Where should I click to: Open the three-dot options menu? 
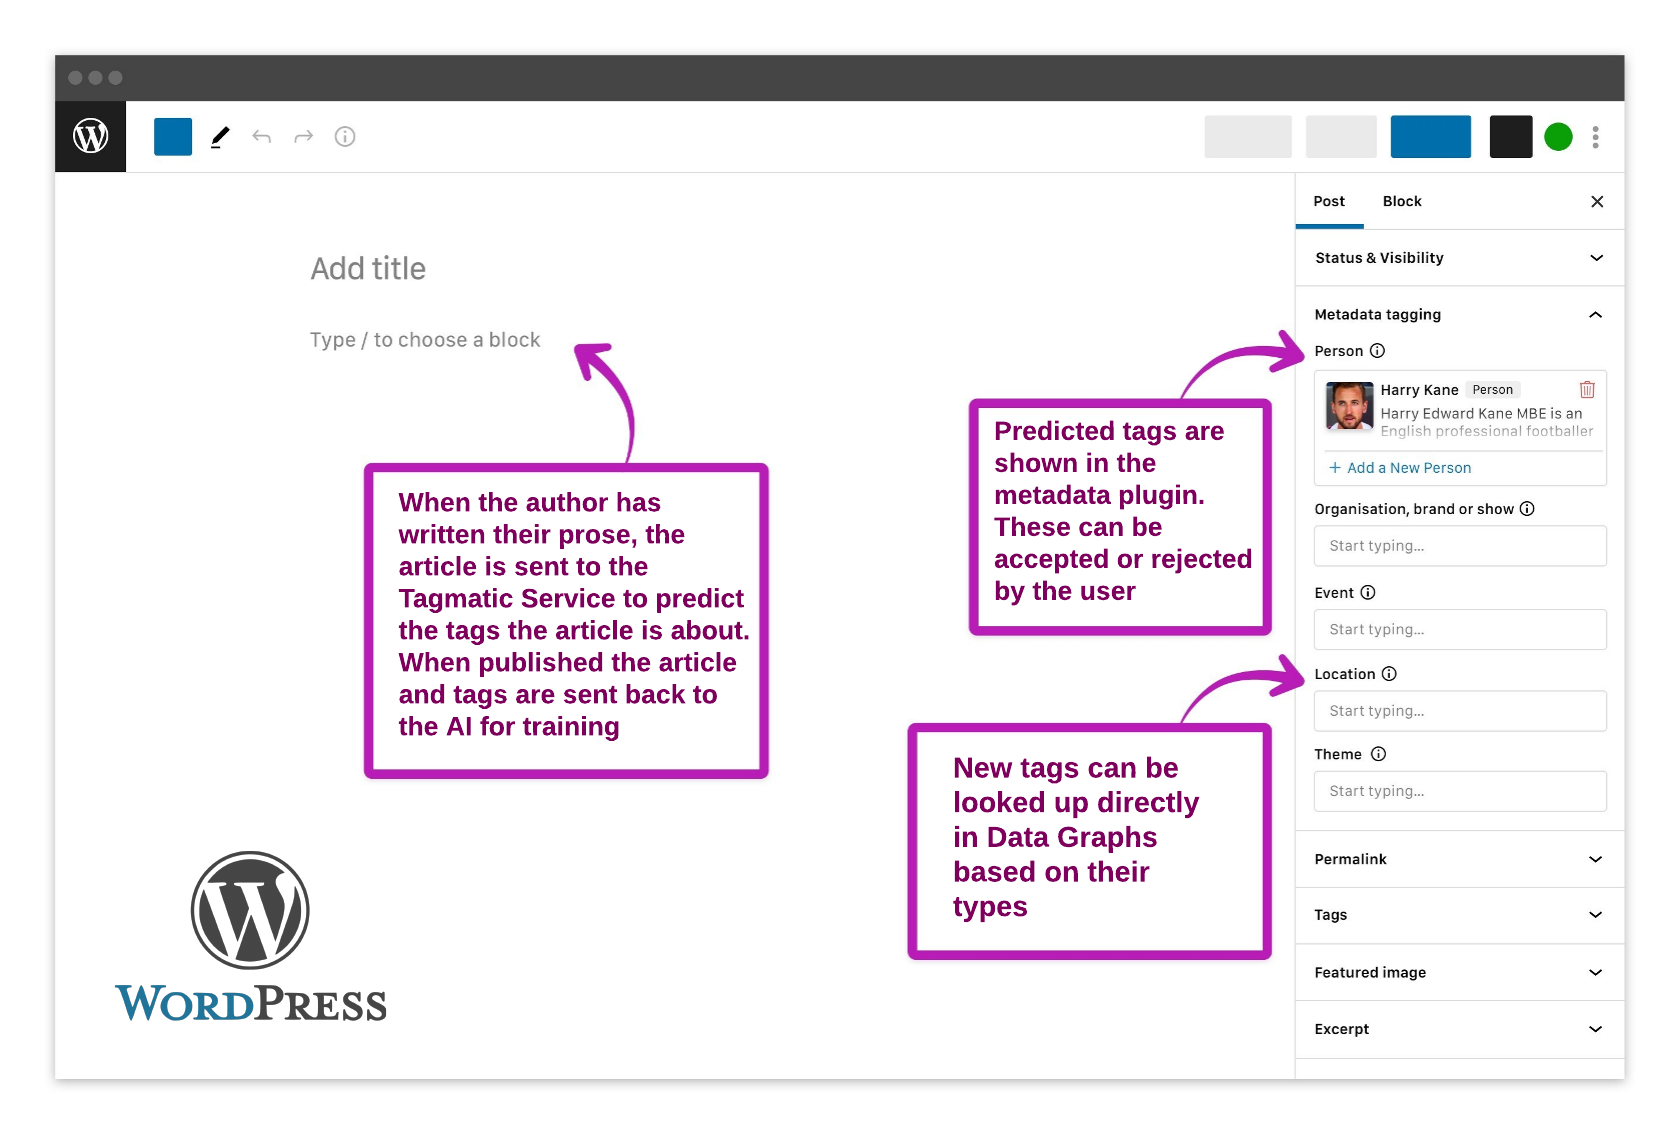pos(1595,137)
